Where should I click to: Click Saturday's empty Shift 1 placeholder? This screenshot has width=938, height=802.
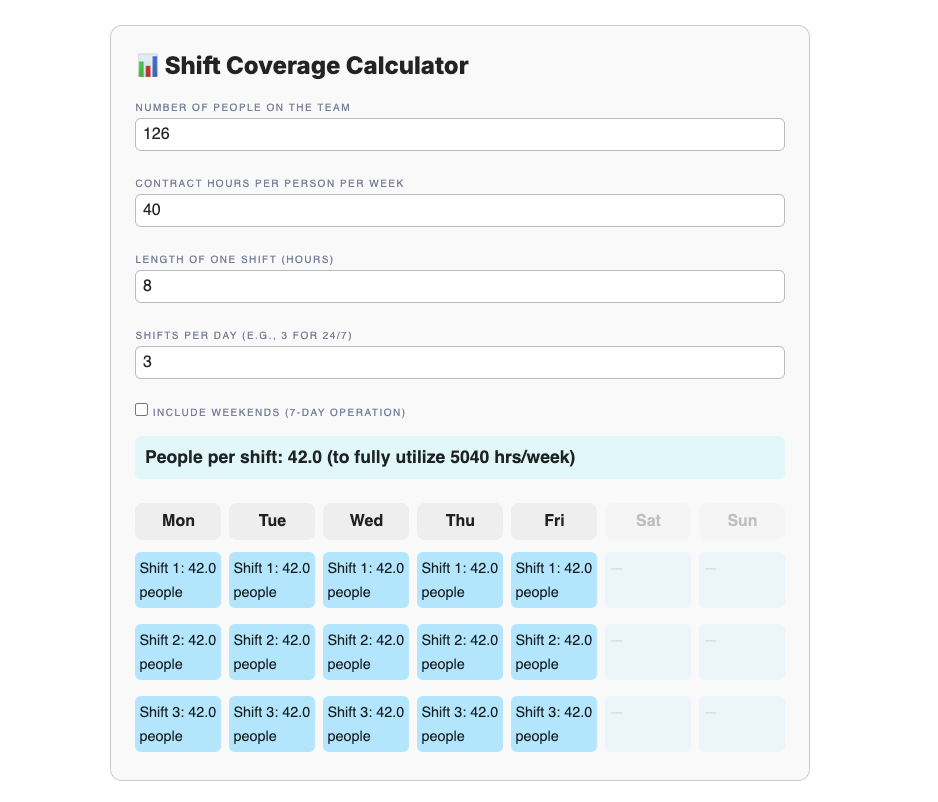click(647, 580)
